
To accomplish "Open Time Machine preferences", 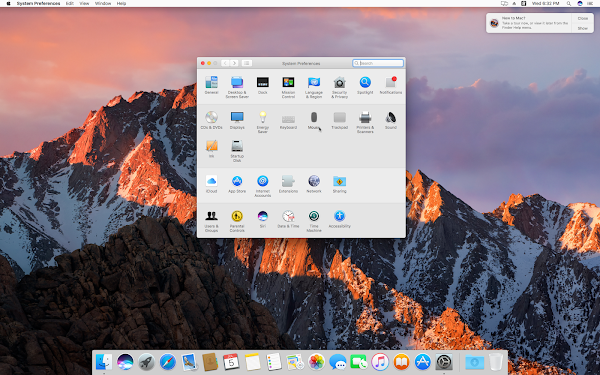I will point(314,221).
